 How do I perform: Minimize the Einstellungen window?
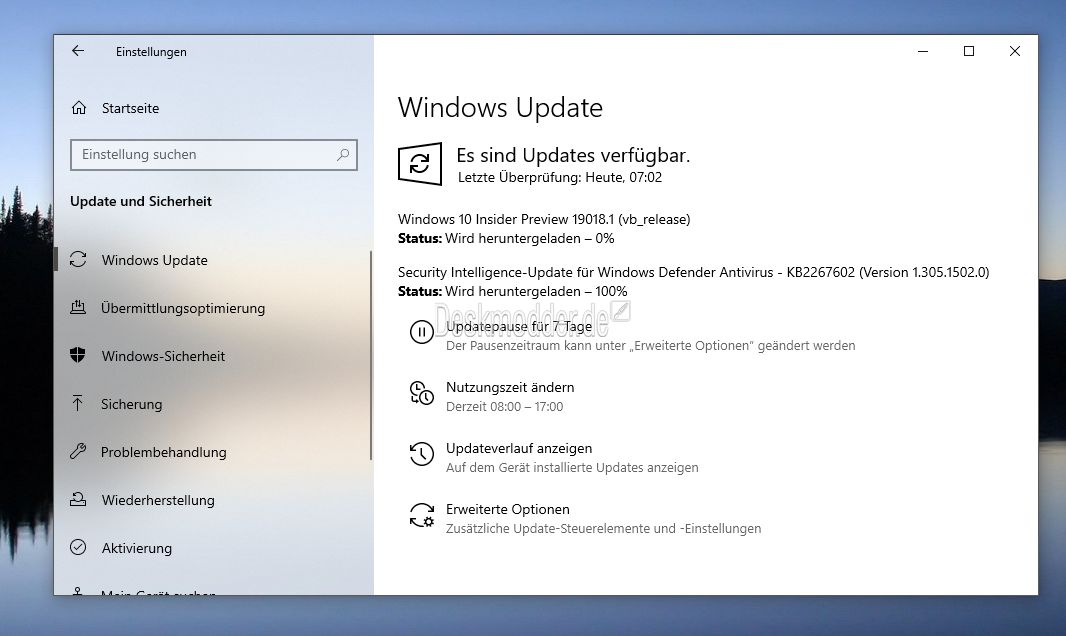[x=923, y=51]
